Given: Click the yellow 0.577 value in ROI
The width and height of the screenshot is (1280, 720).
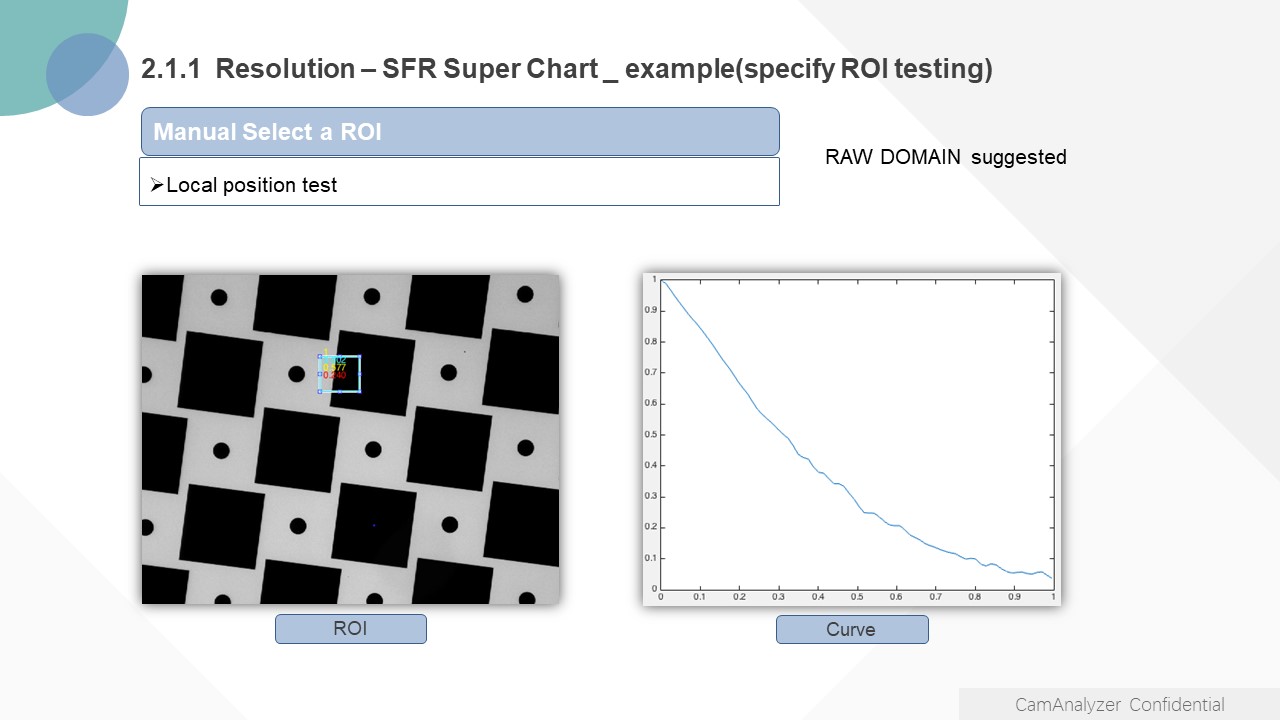Looking at the screenshot, I should (334, 367).
